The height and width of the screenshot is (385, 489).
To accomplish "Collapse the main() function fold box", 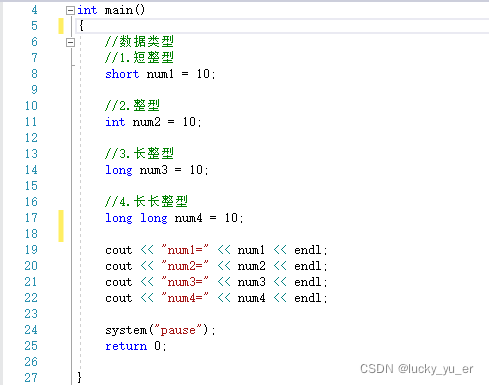I will click(70, 11).
